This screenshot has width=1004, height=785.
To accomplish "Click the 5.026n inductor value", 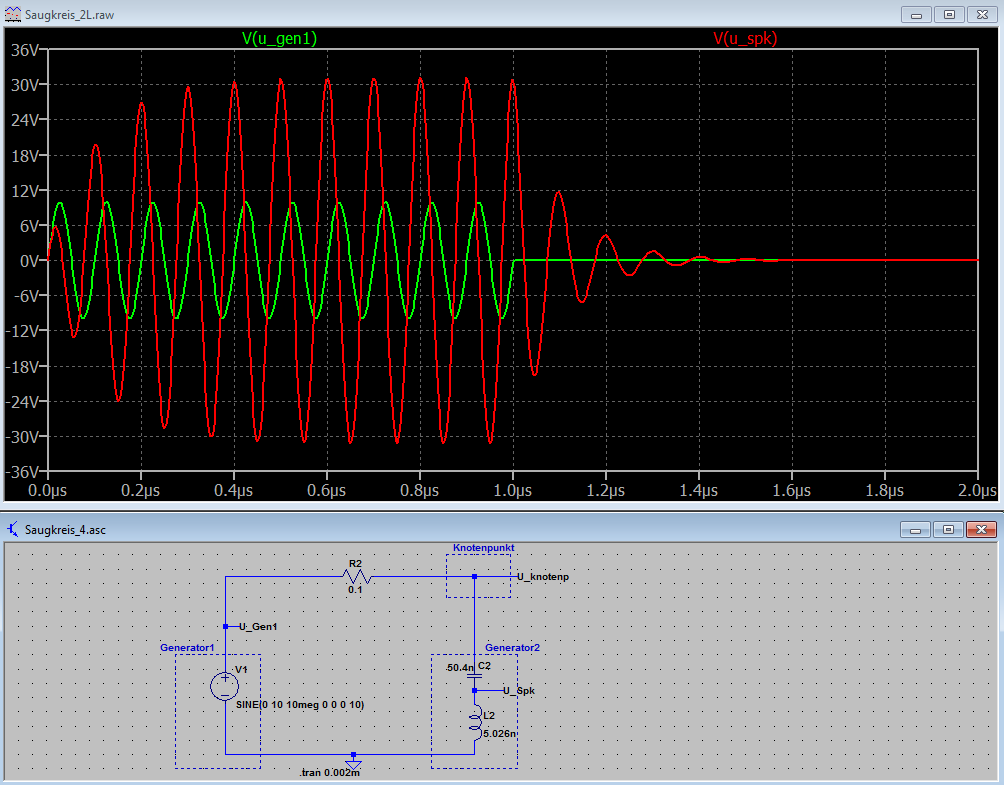I will coord(498,733).
